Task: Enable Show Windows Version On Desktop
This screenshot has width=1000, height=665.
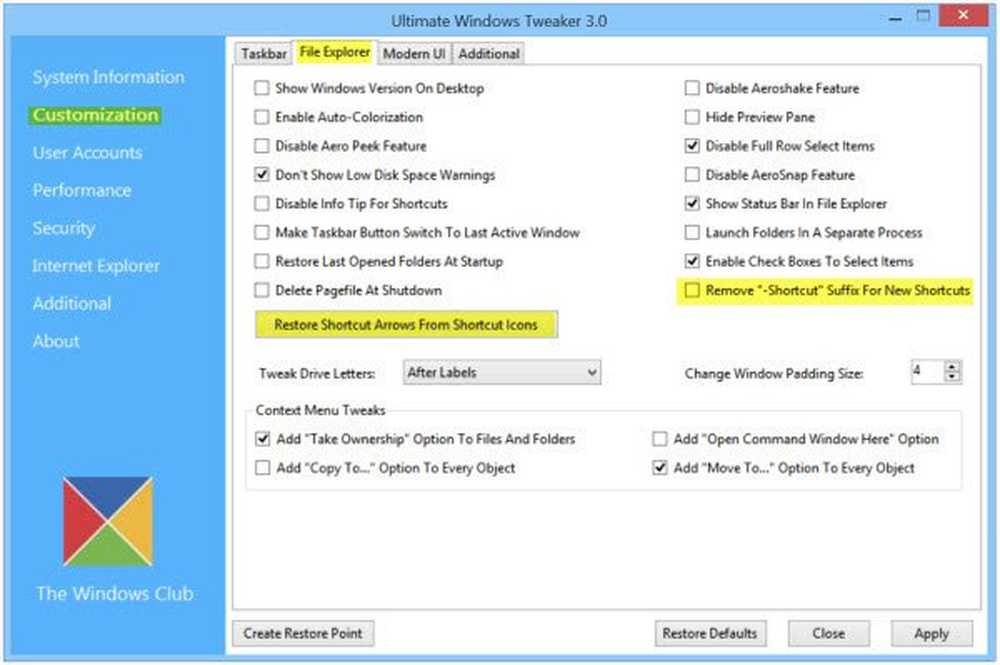Action: (x=261, y=88)
